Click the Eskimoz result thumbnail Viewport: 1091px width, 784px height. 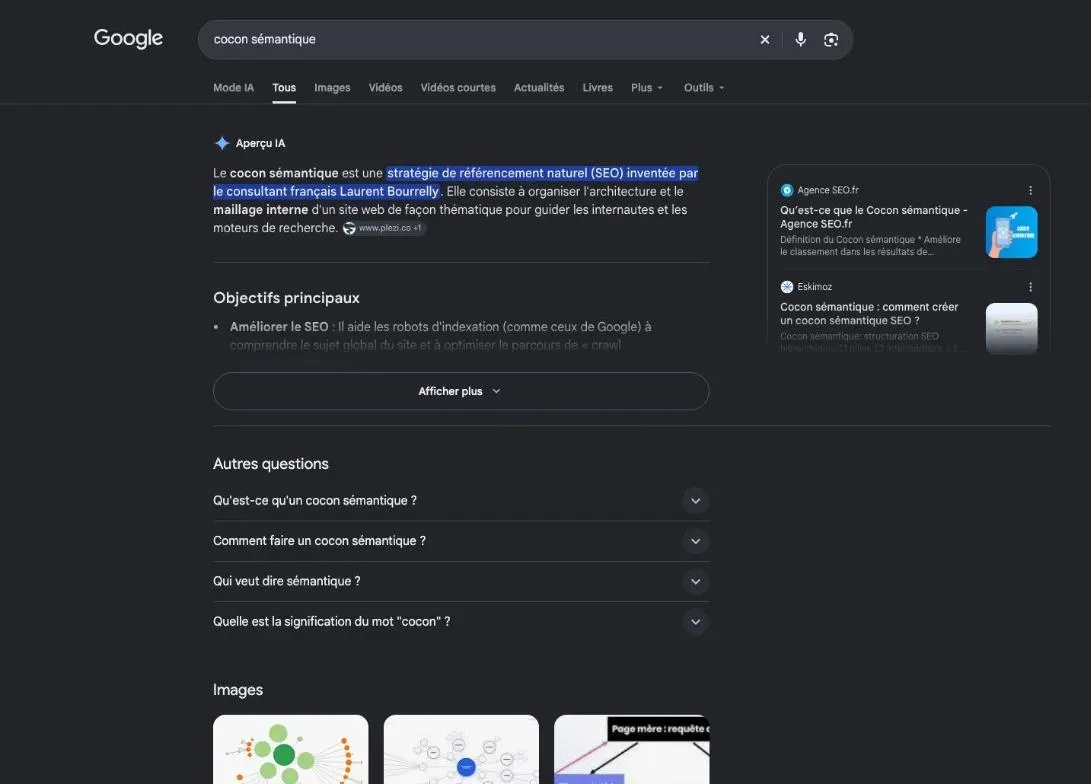[1012, 328]
